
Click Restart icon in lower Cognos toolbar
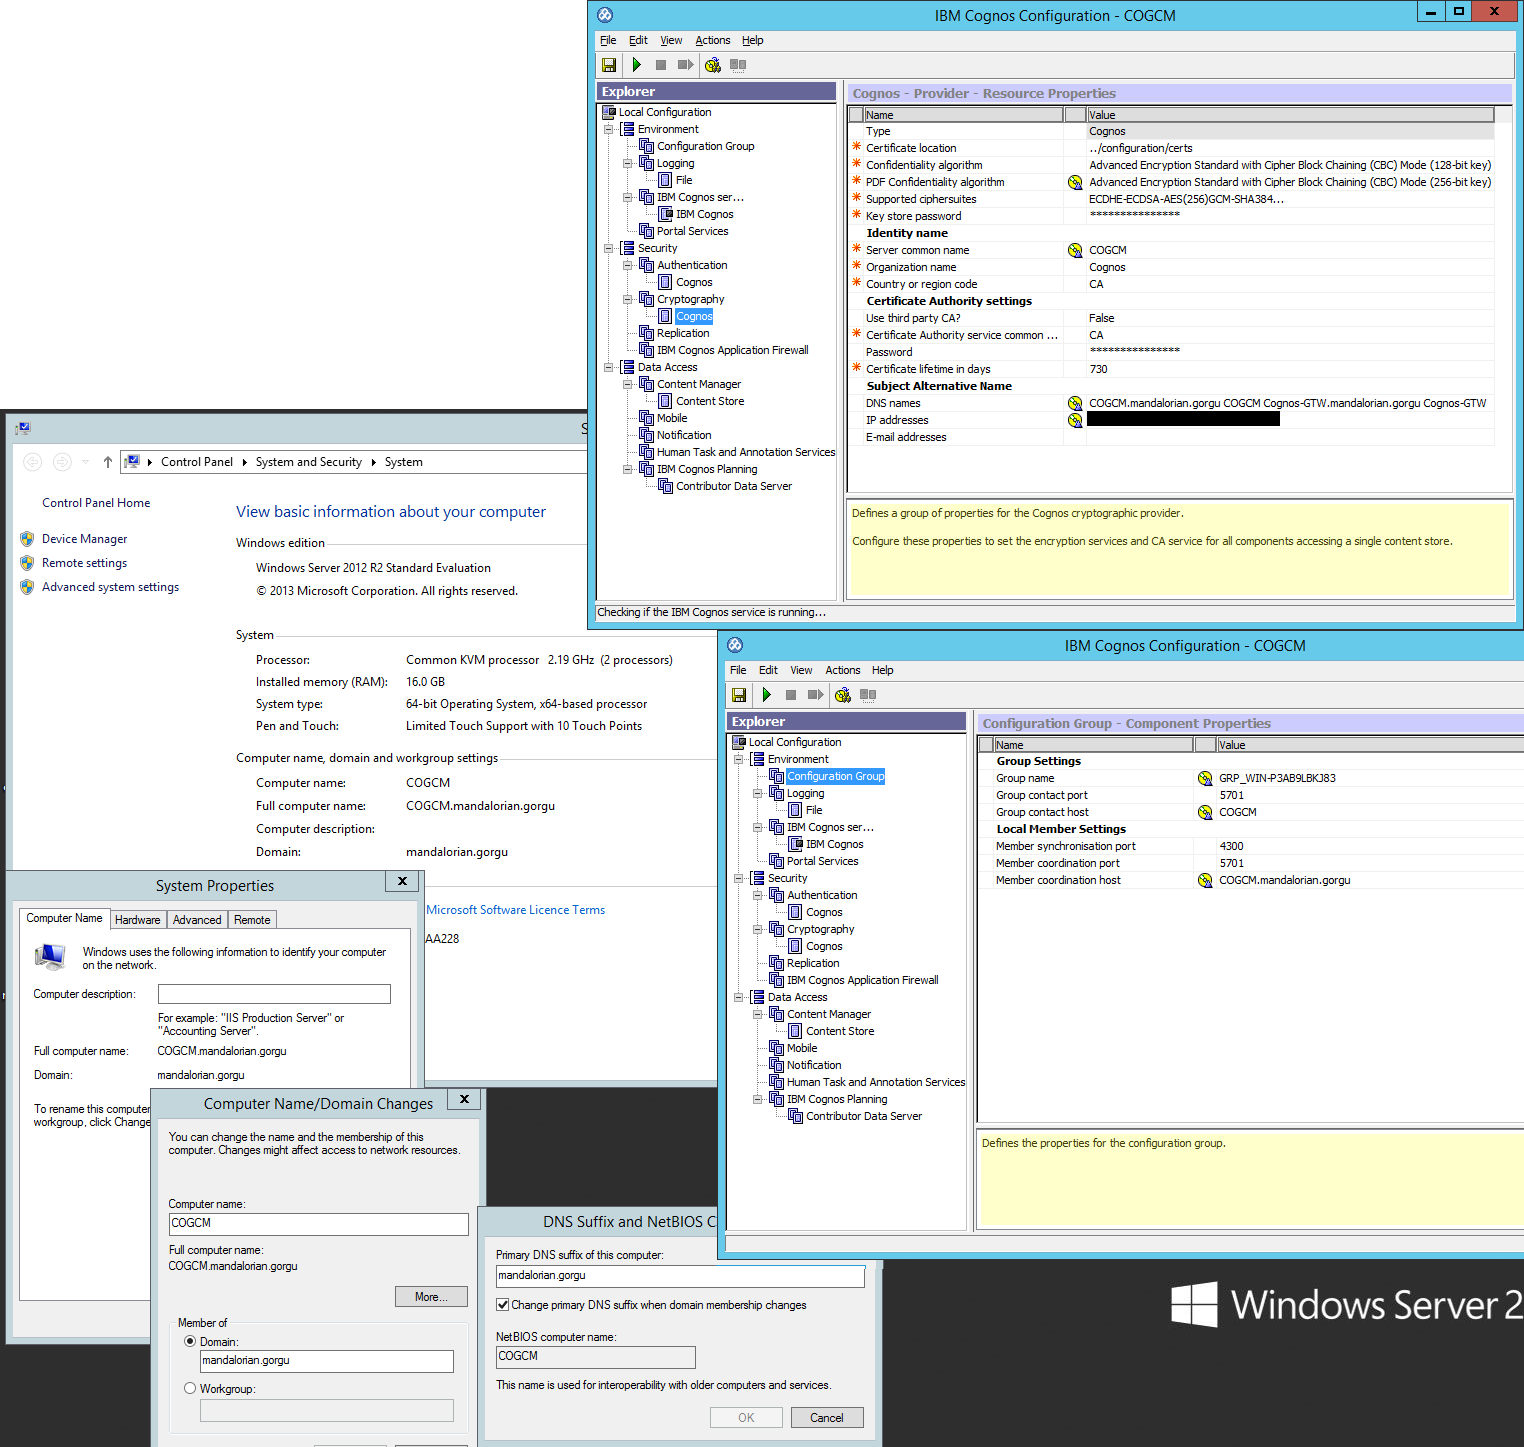pos(815,695)
